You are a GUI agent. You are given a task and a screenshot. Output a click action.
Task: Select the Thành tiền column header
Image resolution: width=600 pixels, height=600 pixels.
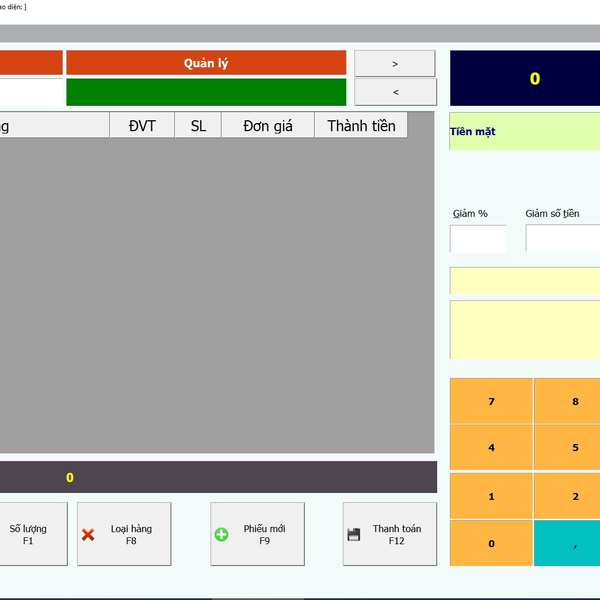pos(361,125)
